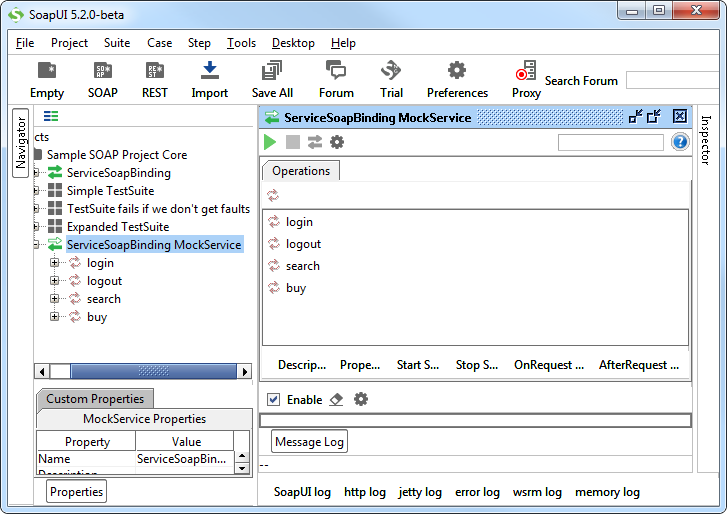Click the Message Log button
The width and height of the screenshot is (727, 514).
(309, 441)
